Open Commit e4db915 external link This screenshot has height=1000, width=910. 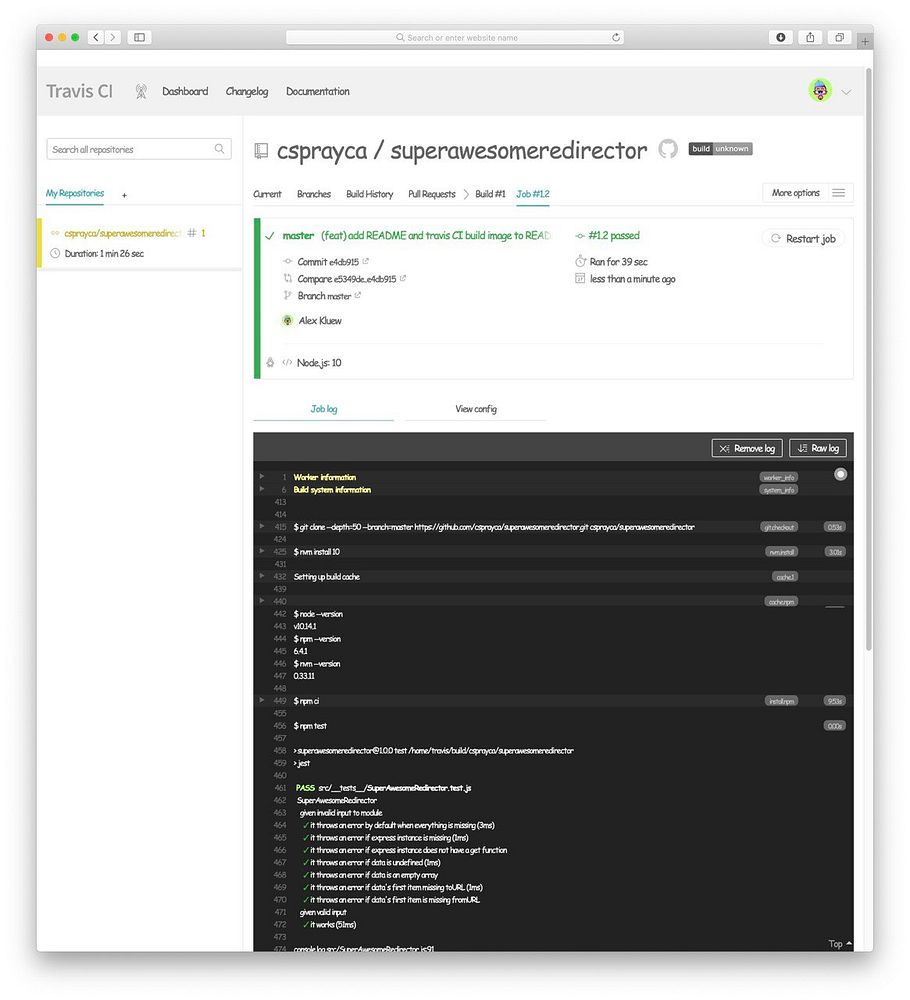point(365,261)
